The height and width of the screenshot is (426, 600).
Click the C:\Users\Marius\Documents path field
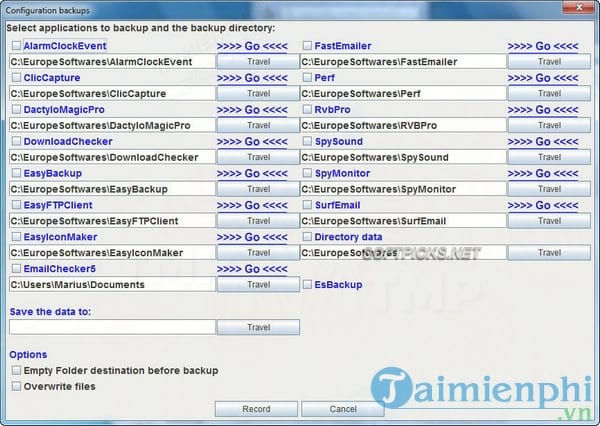point(112,284)
